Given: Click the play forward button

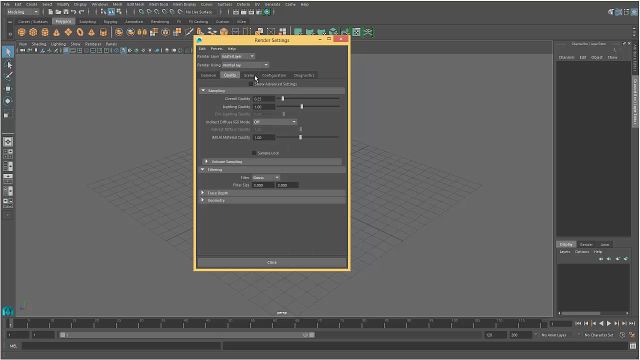Looking at the screenshot, I should (609, 323).
